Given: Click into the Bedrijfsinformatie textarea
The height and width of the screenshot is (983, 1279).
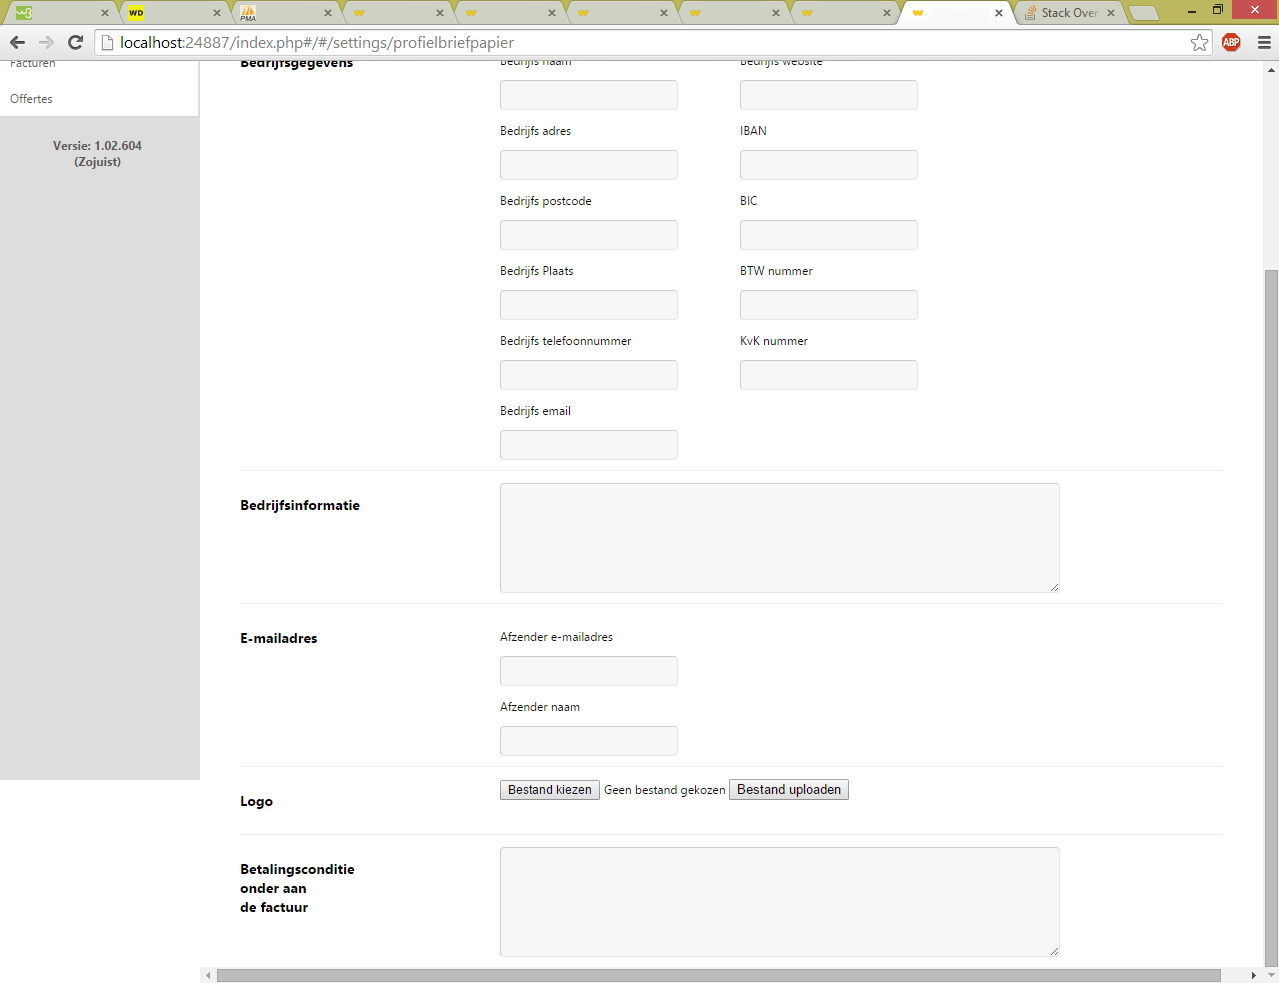Looking at the screenshot, I should [x=780, y=538].
